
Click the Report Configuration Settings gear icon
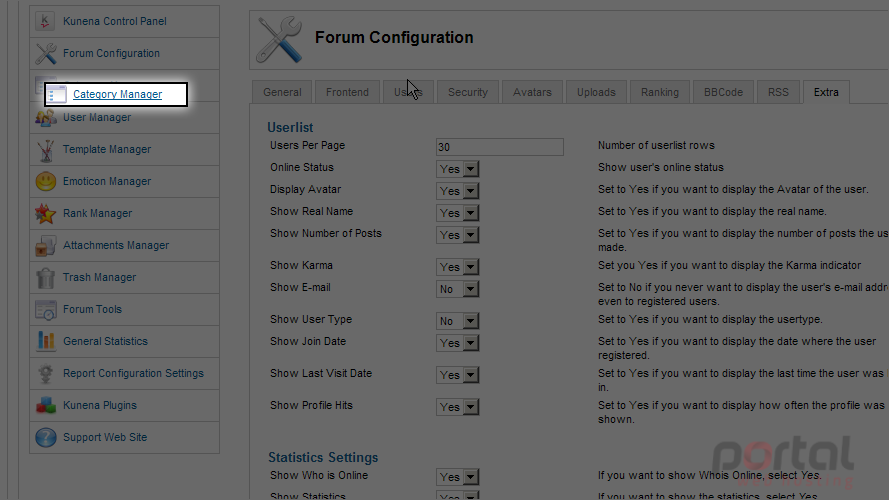pos(45,374)
